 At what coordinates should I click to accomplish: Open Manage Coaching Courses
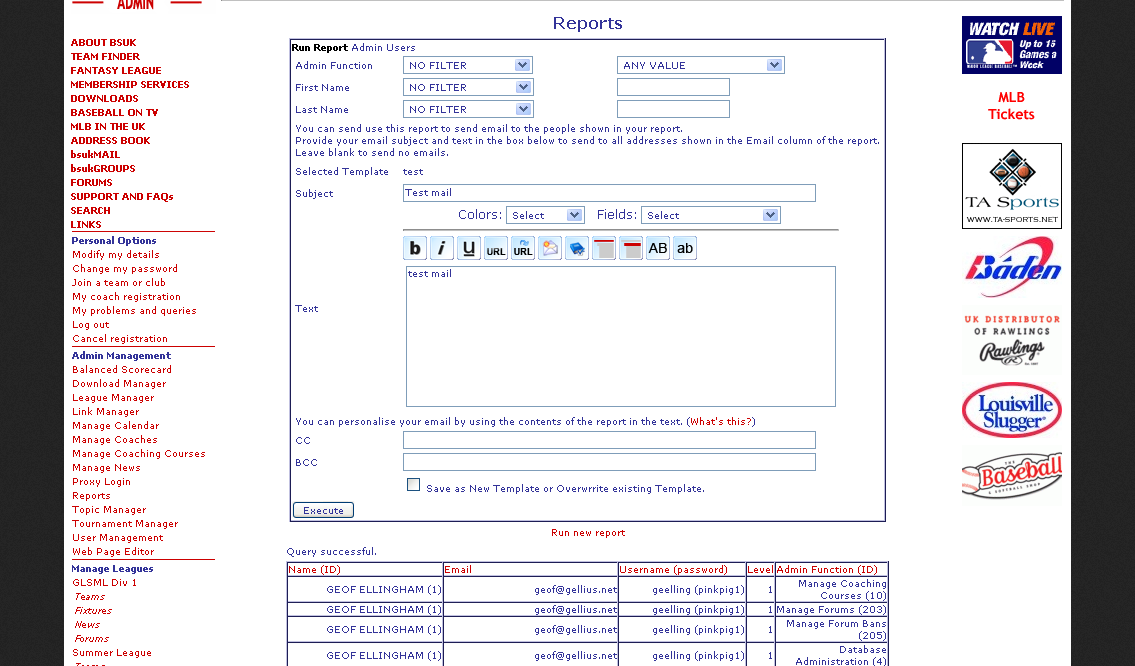click(x=138, y=453)
